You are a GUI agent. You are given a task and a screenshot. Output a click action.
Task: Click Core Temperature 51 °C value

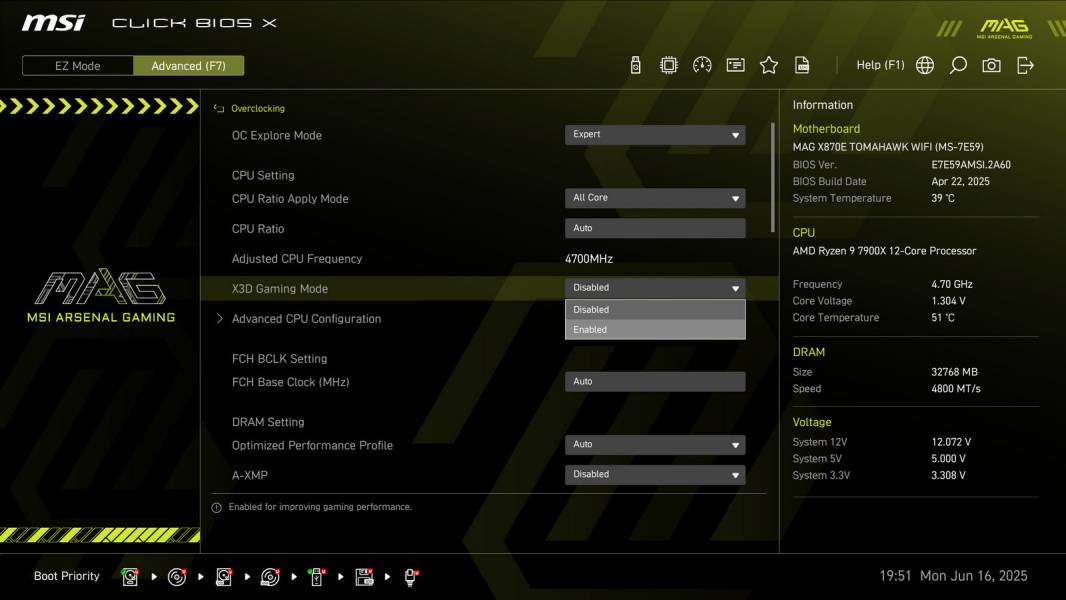point(943,318)
